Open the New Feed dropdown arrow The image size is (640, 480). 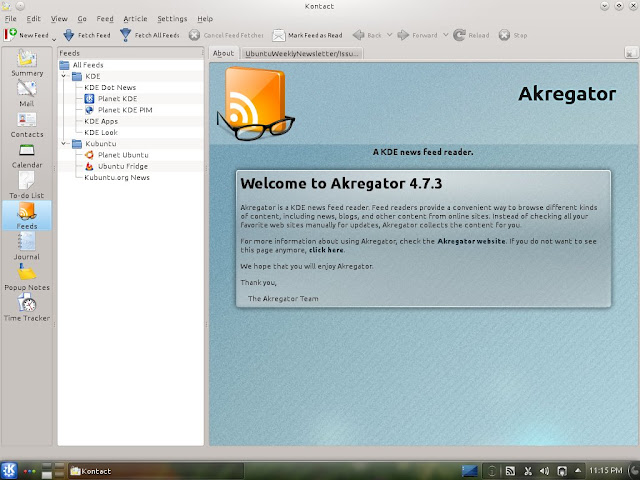54,39
